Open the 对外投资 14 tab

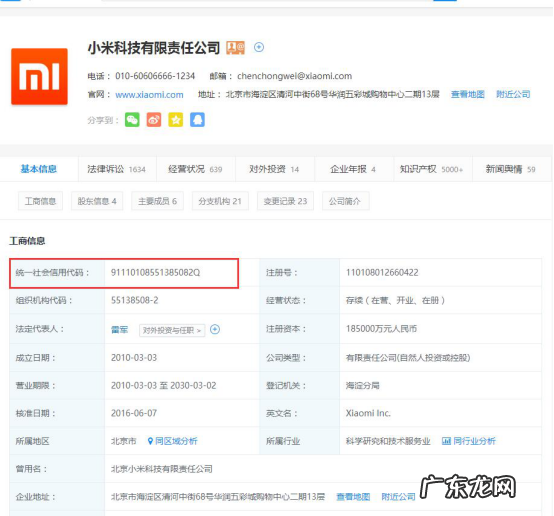click(x=274, y=169)
